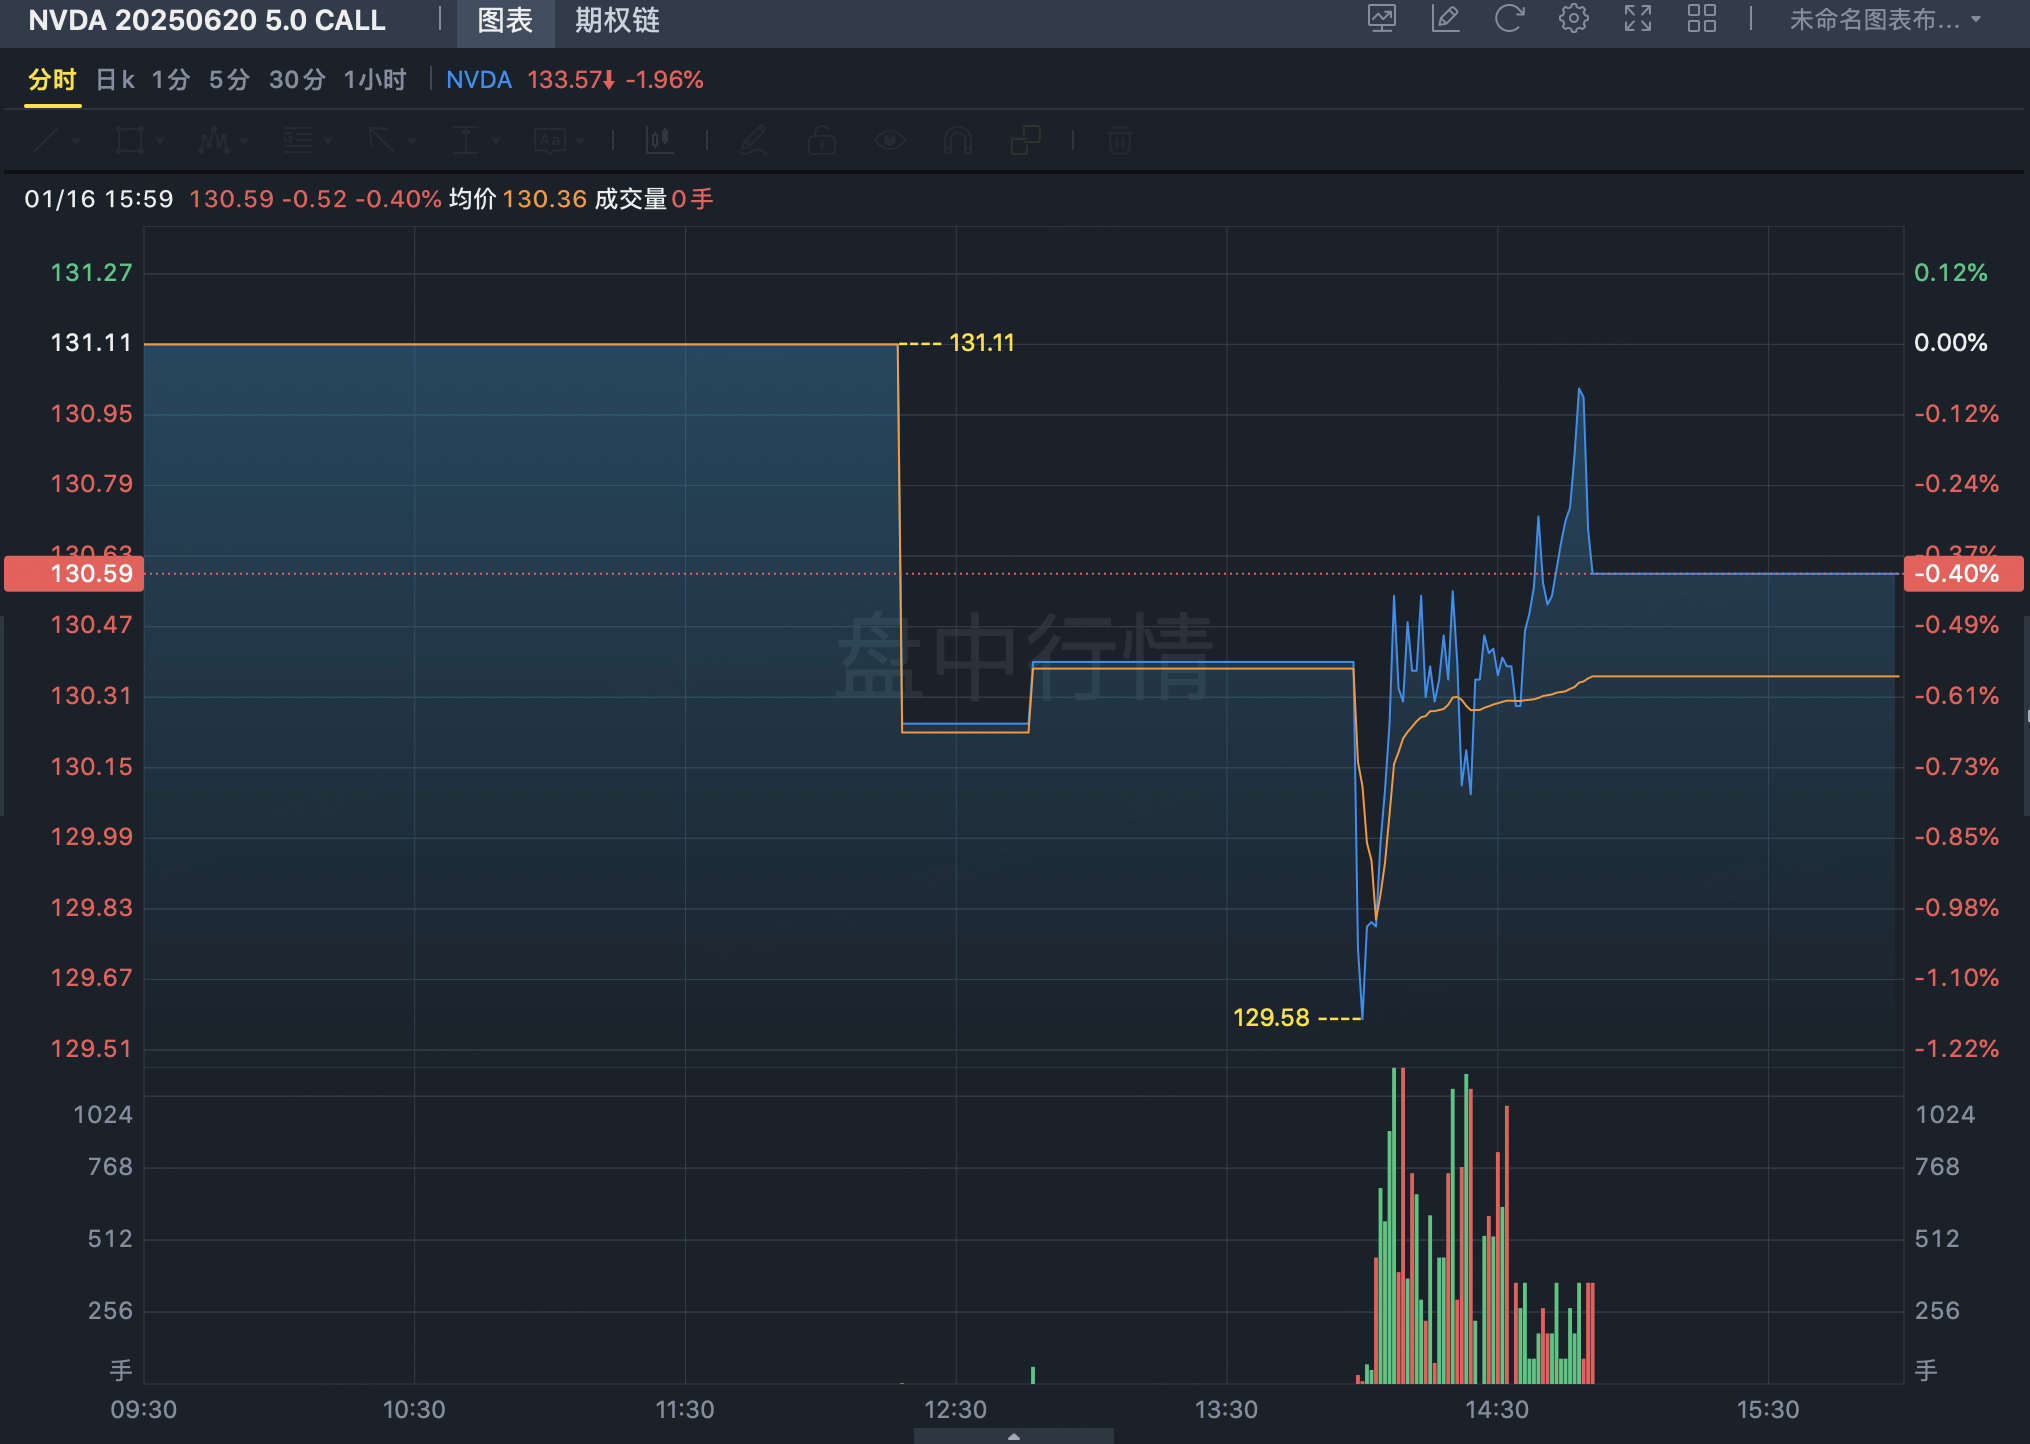Click the trash delete drawings icon
This screenshot has width=2030, height=1444.
[1119, 141]
